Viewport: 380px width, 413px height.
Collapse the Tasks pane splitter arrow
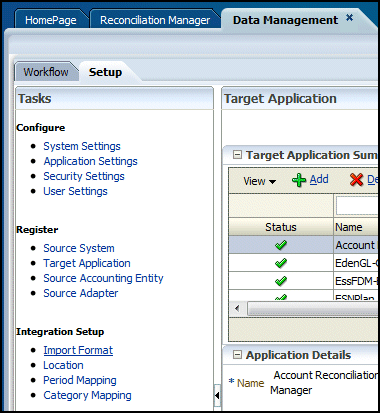click(217, 396)
